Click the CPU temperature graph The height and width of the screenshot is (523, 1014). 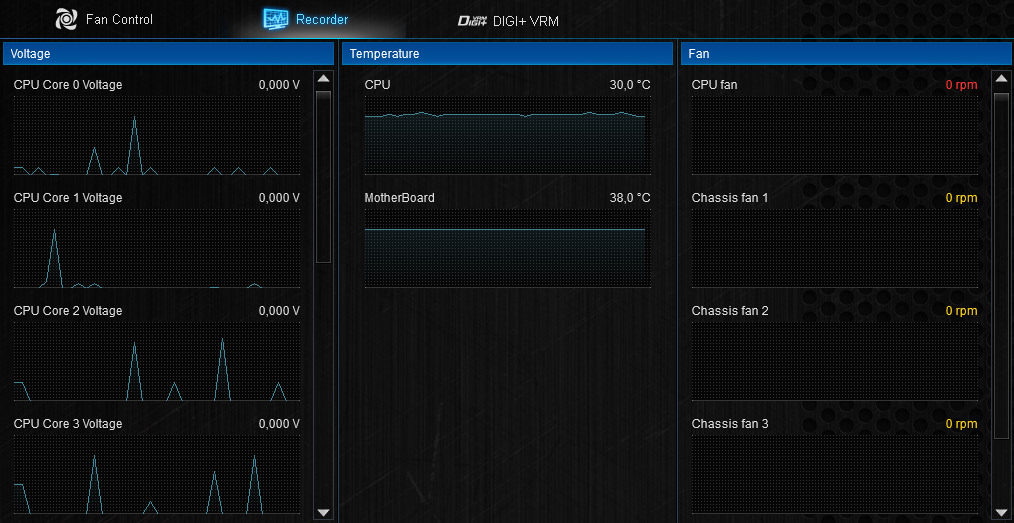[508, 135]
